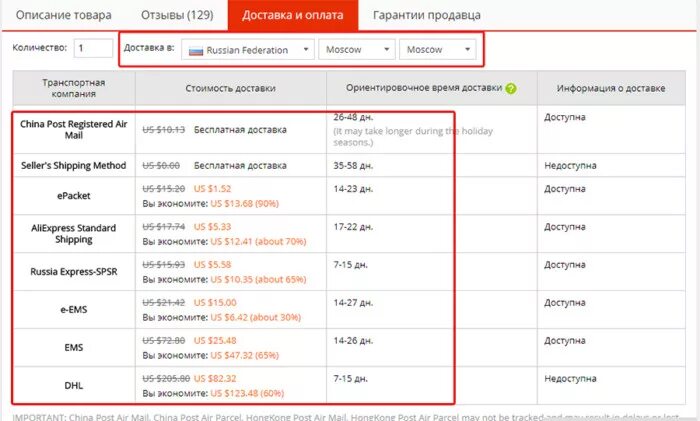Choose the DHL shipping option
This screenshot has height=421, width=700.
coord(74,385)
